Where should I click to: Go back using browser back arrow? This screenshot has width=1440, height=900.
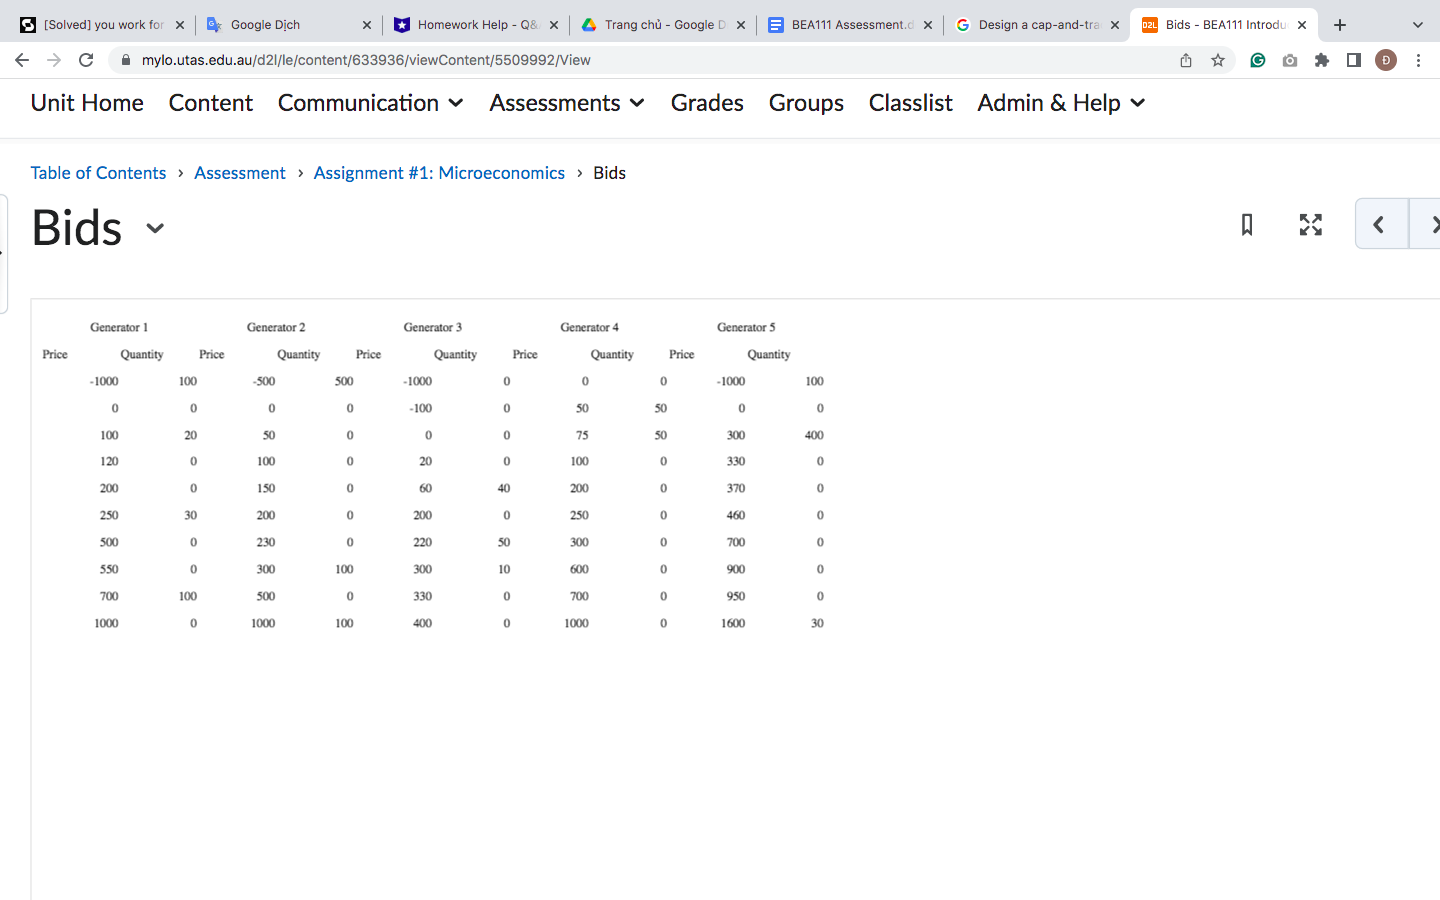click(22, 60)
